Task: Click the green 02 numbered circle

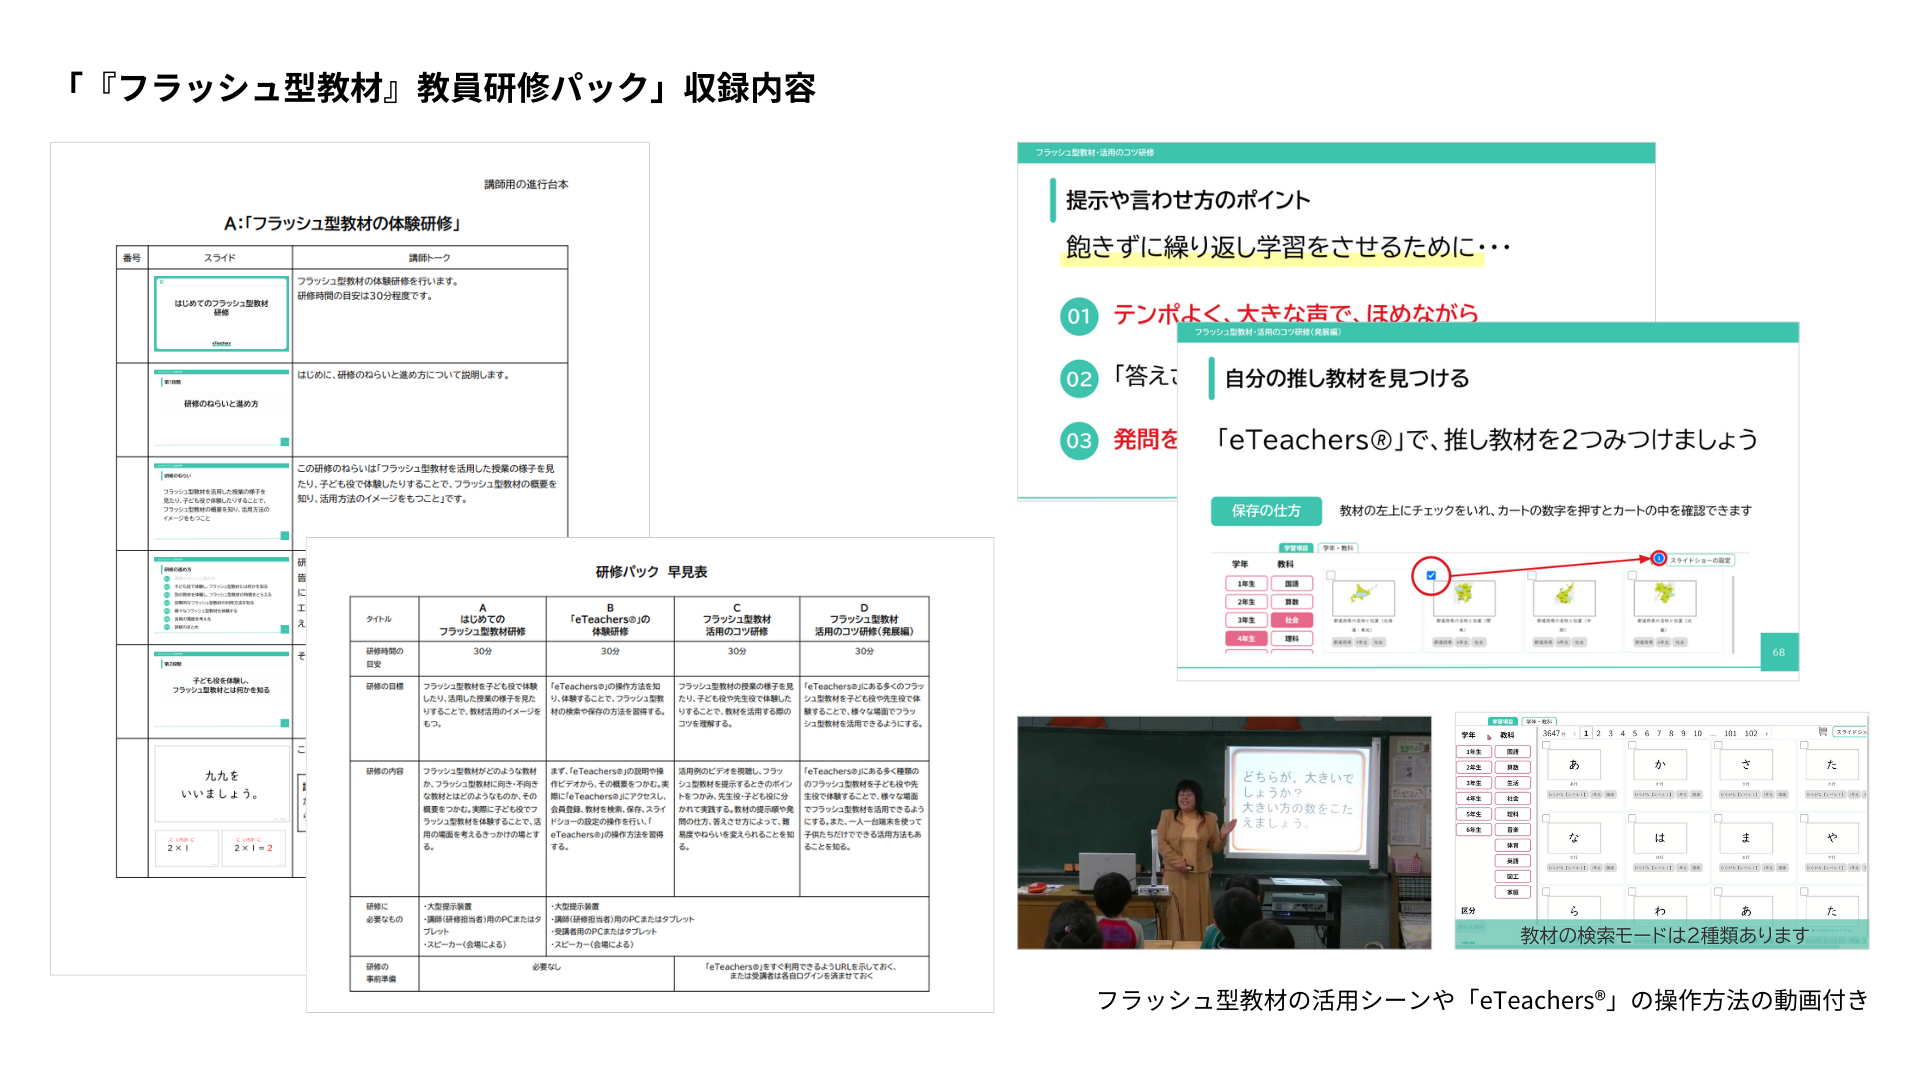Action: 1079,379
